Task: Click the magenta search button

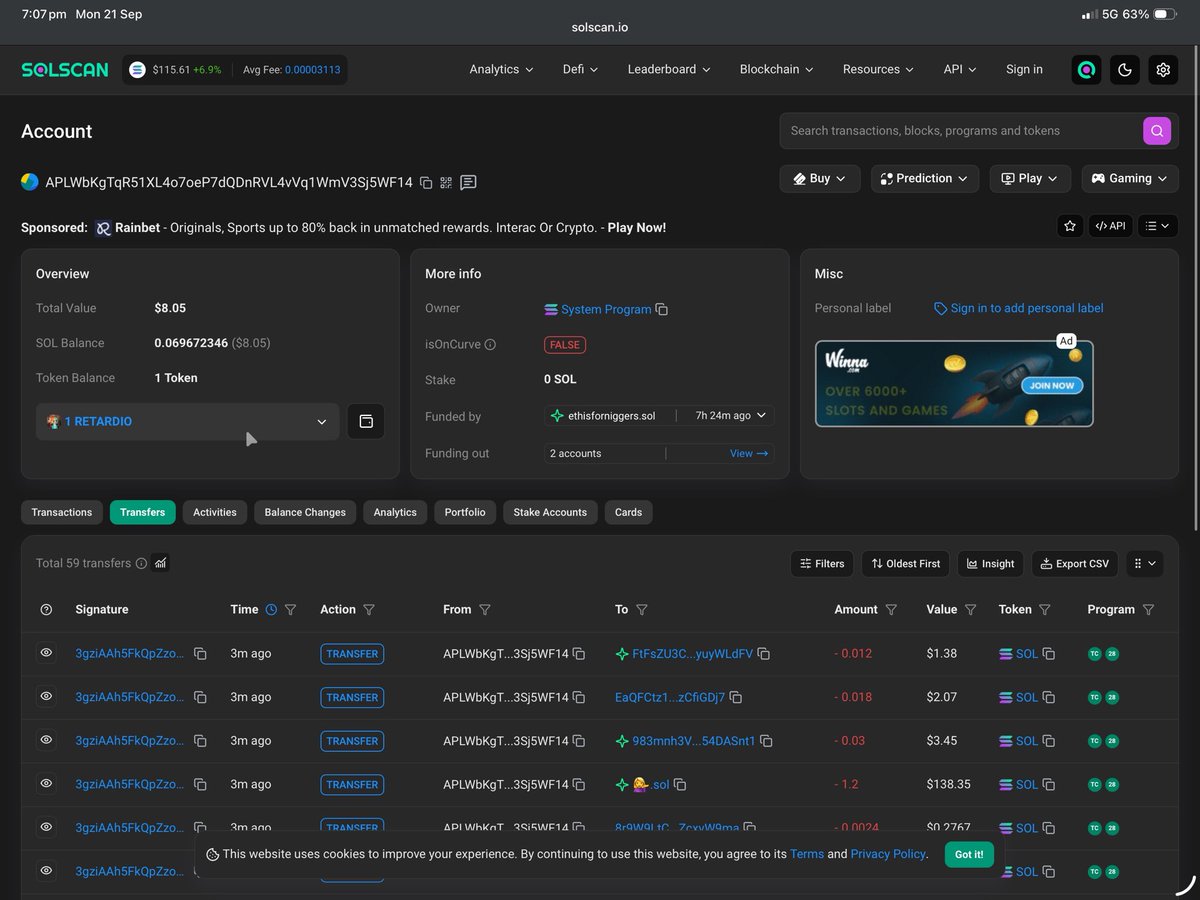Action: point(1157,131)
